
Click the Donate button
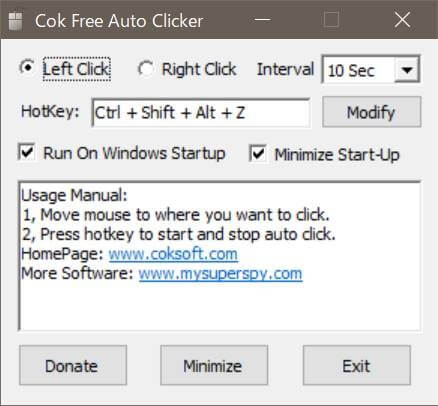click(73, 365)
